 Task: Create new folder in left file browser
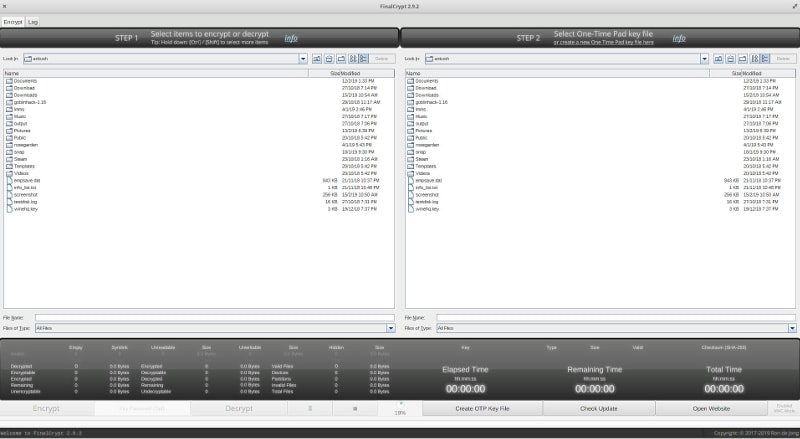(341, 59)
